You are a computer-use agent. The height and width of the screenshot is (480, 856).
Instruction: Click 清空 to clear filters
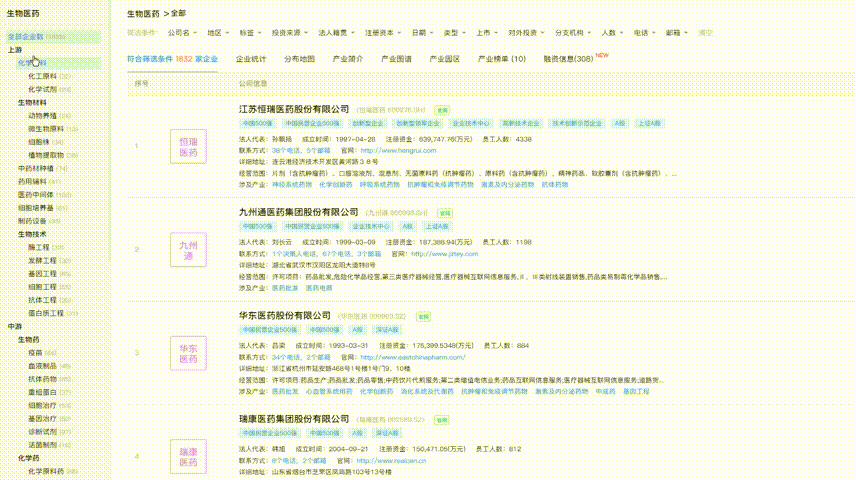706,33
